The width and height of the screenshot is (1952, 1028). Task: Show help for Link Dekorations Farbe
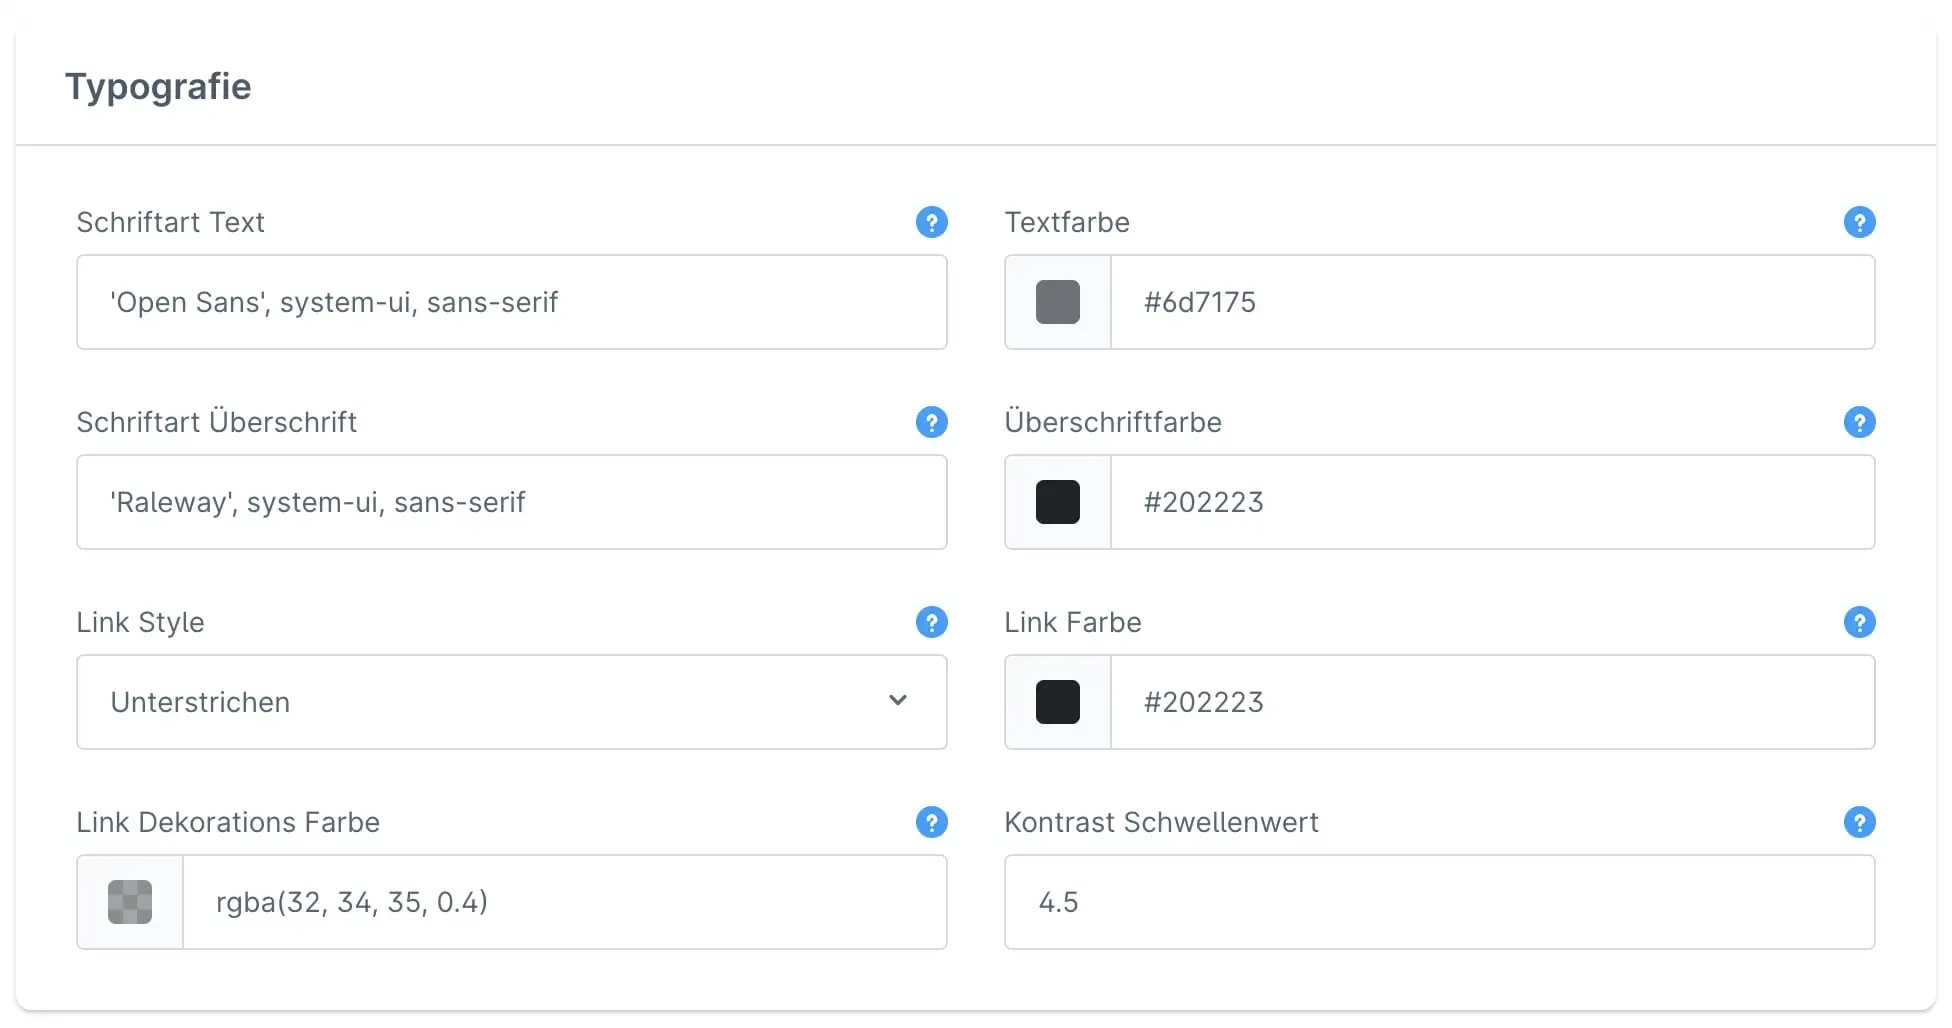coord(931,822)
